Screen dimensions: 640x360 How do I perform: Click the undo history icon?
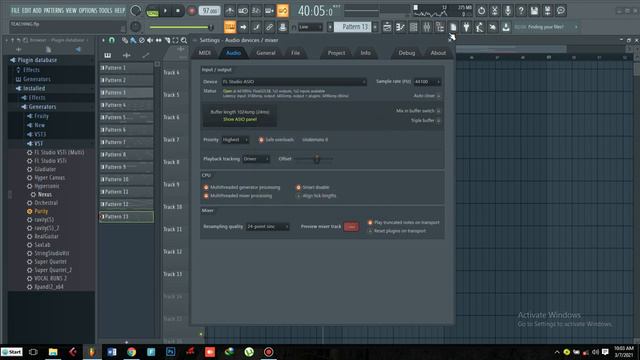coord(482,11)
